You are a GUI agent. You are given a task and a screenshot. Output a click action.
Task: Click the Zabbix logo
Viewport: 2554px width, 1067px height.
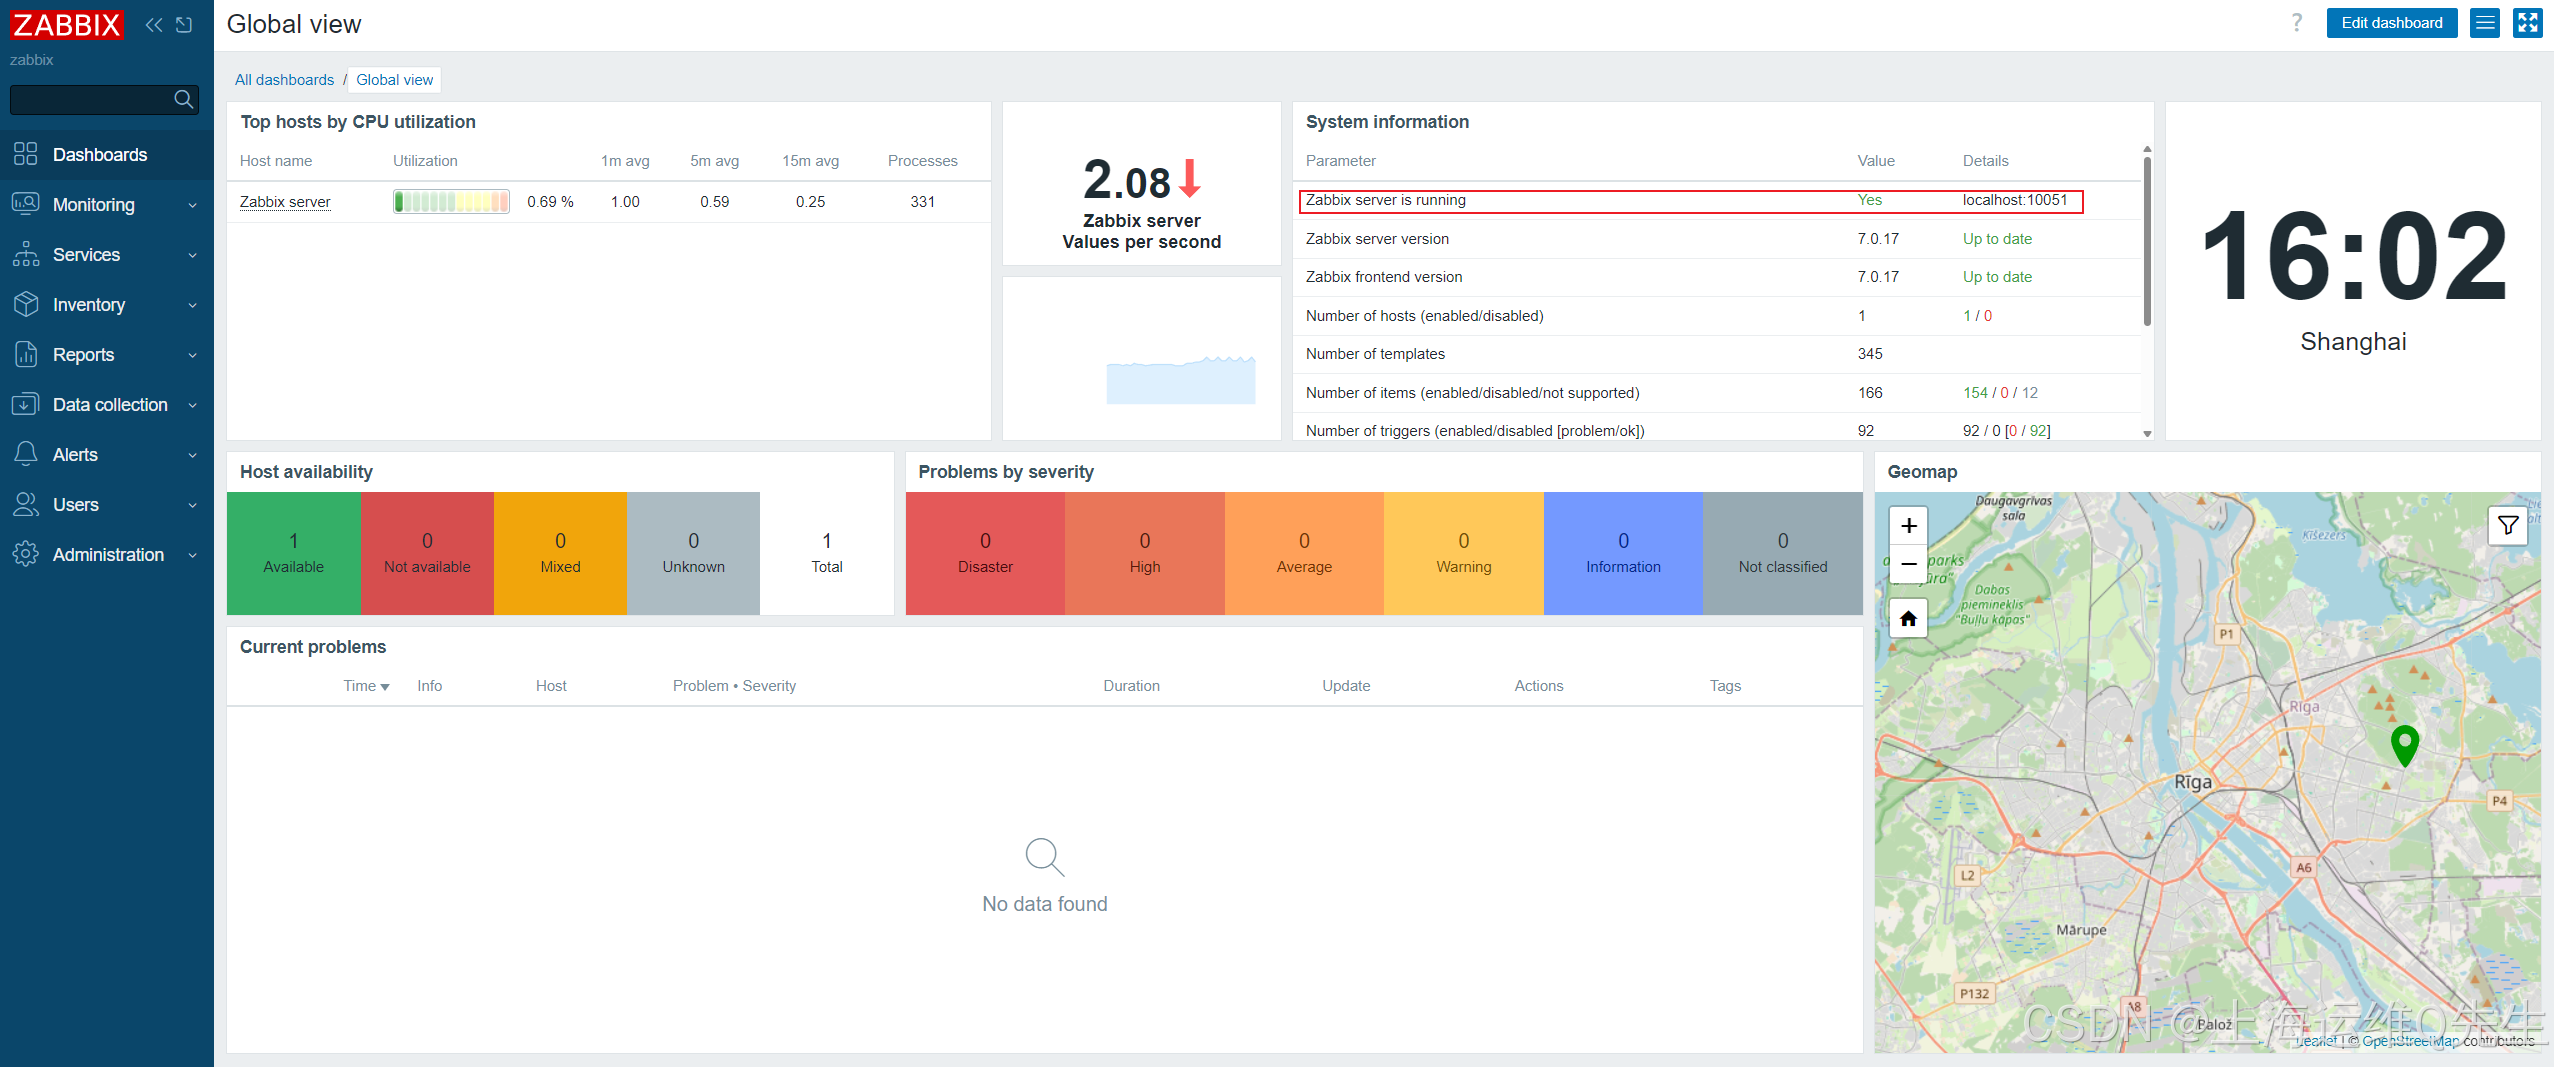click(66, 24)
